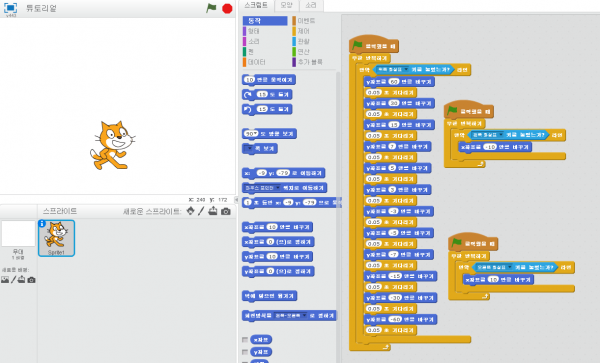Select the Sprite1 thumbnail in sprite list
Image resolution: width=600 pixels, height=363 pixels.
point(57,238)
